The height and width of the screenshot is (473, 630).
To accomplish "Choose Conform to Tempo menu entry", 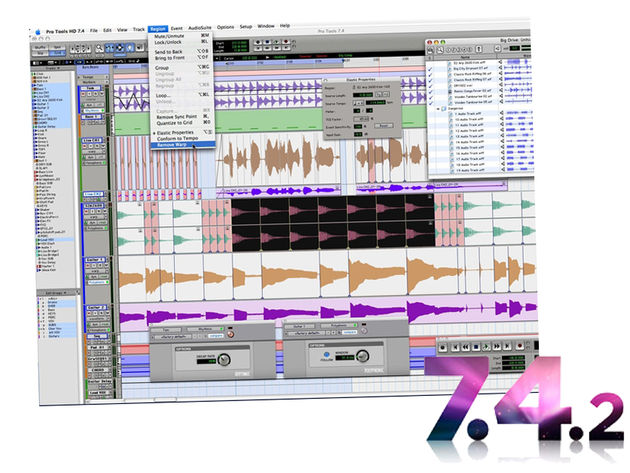I will [x=177, y=138].
